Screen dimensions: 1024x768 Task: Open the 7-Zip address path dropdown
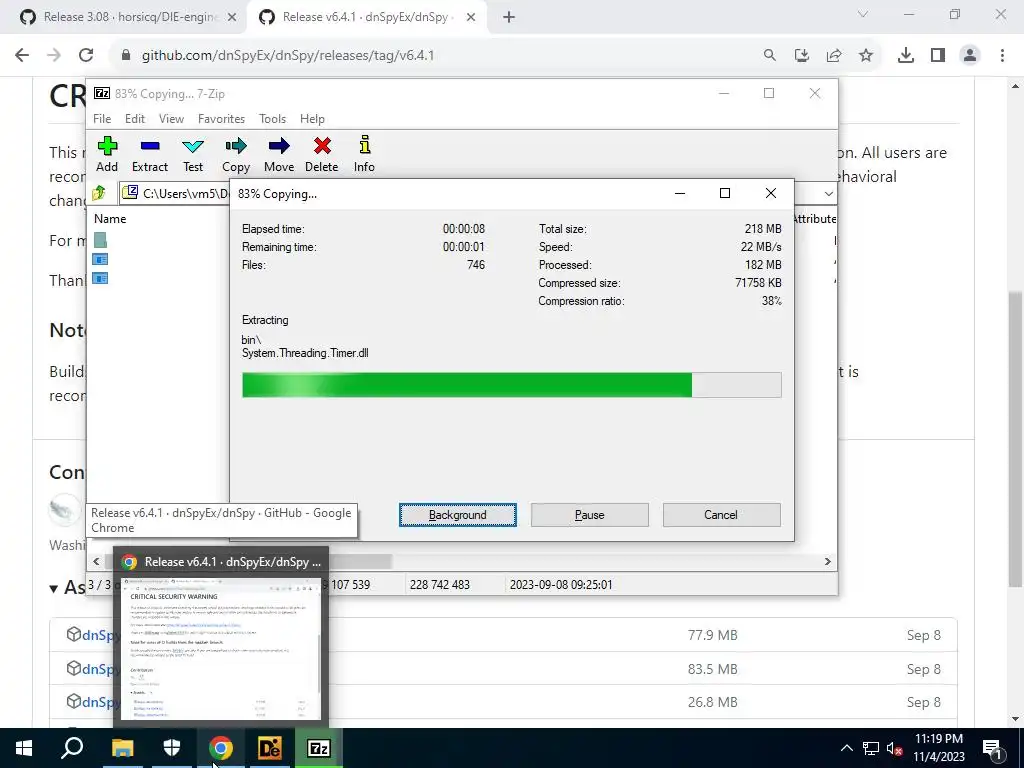(x=828, y=193)
